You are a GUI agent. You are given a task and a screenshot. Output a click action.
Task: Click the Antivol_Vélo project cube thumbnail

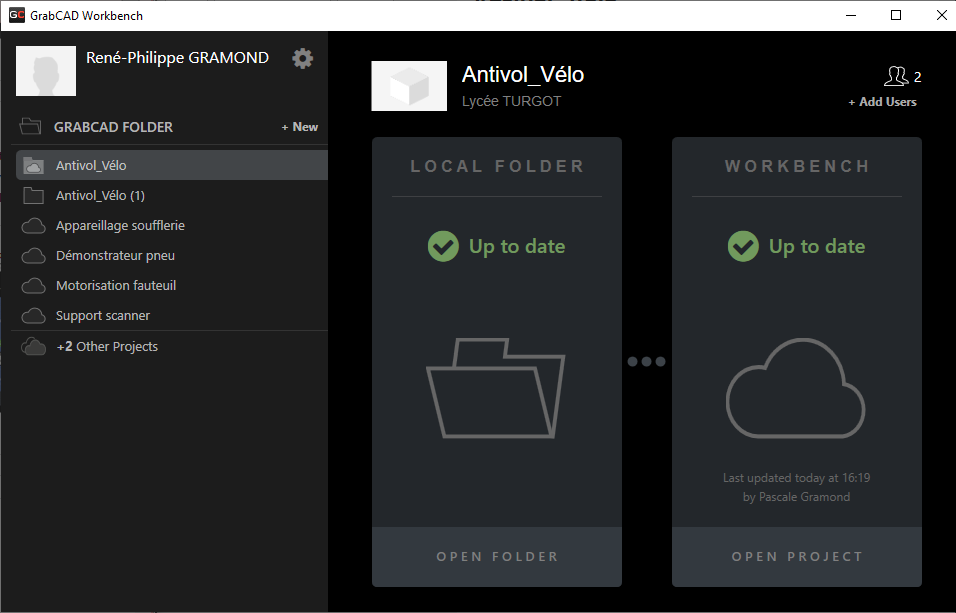click(409, 86)
